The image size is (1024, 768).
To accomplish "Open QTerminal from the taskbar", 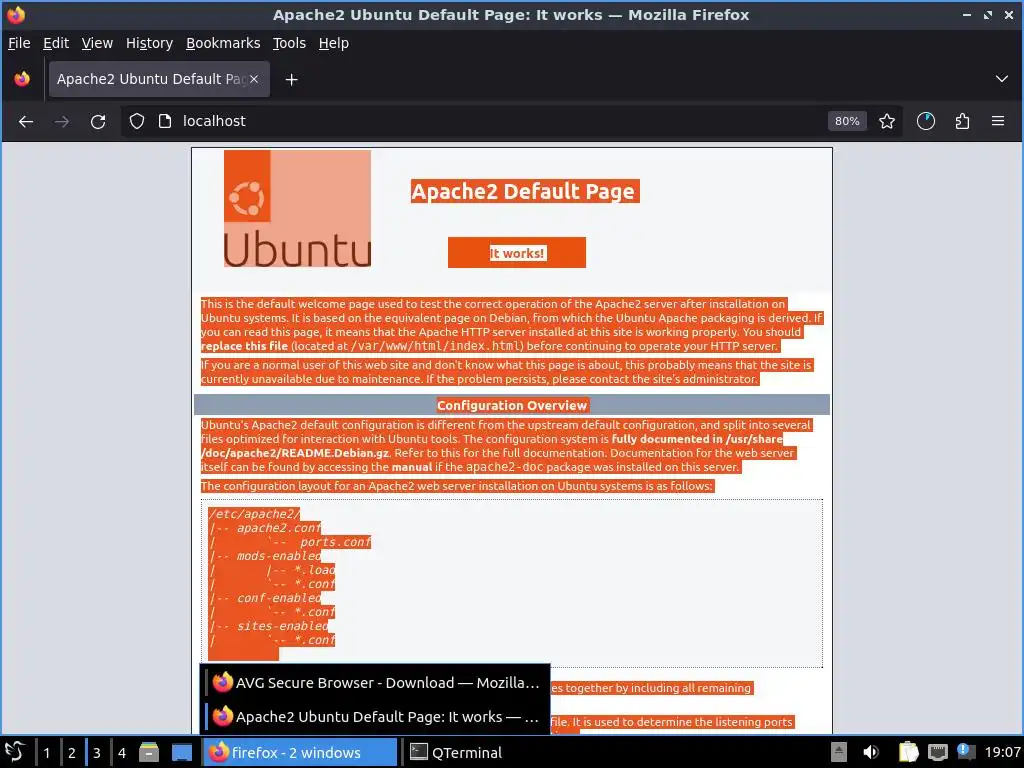I will (456, 752).
